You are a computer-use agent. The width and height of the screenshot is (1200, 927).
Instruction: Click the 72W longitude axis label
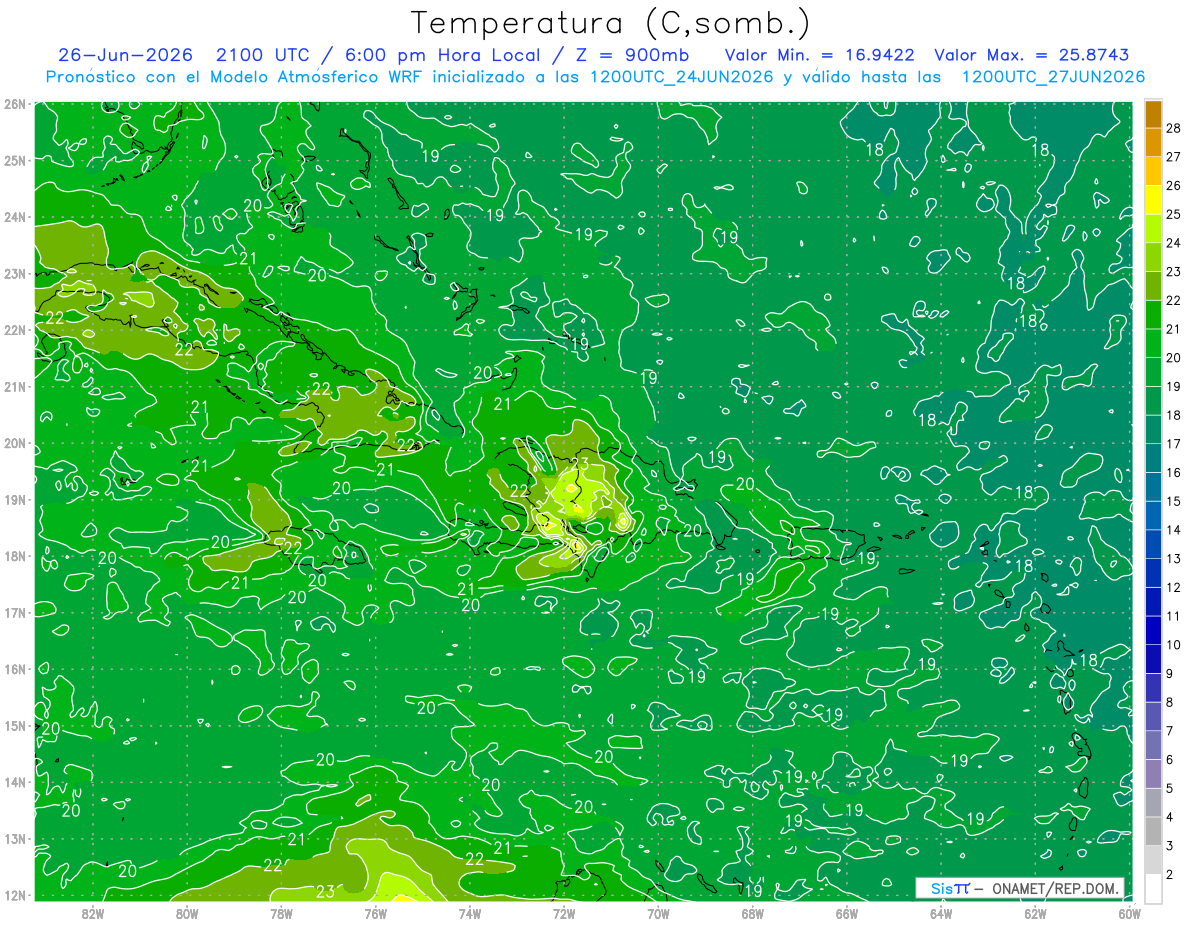(x=564, y=913)
